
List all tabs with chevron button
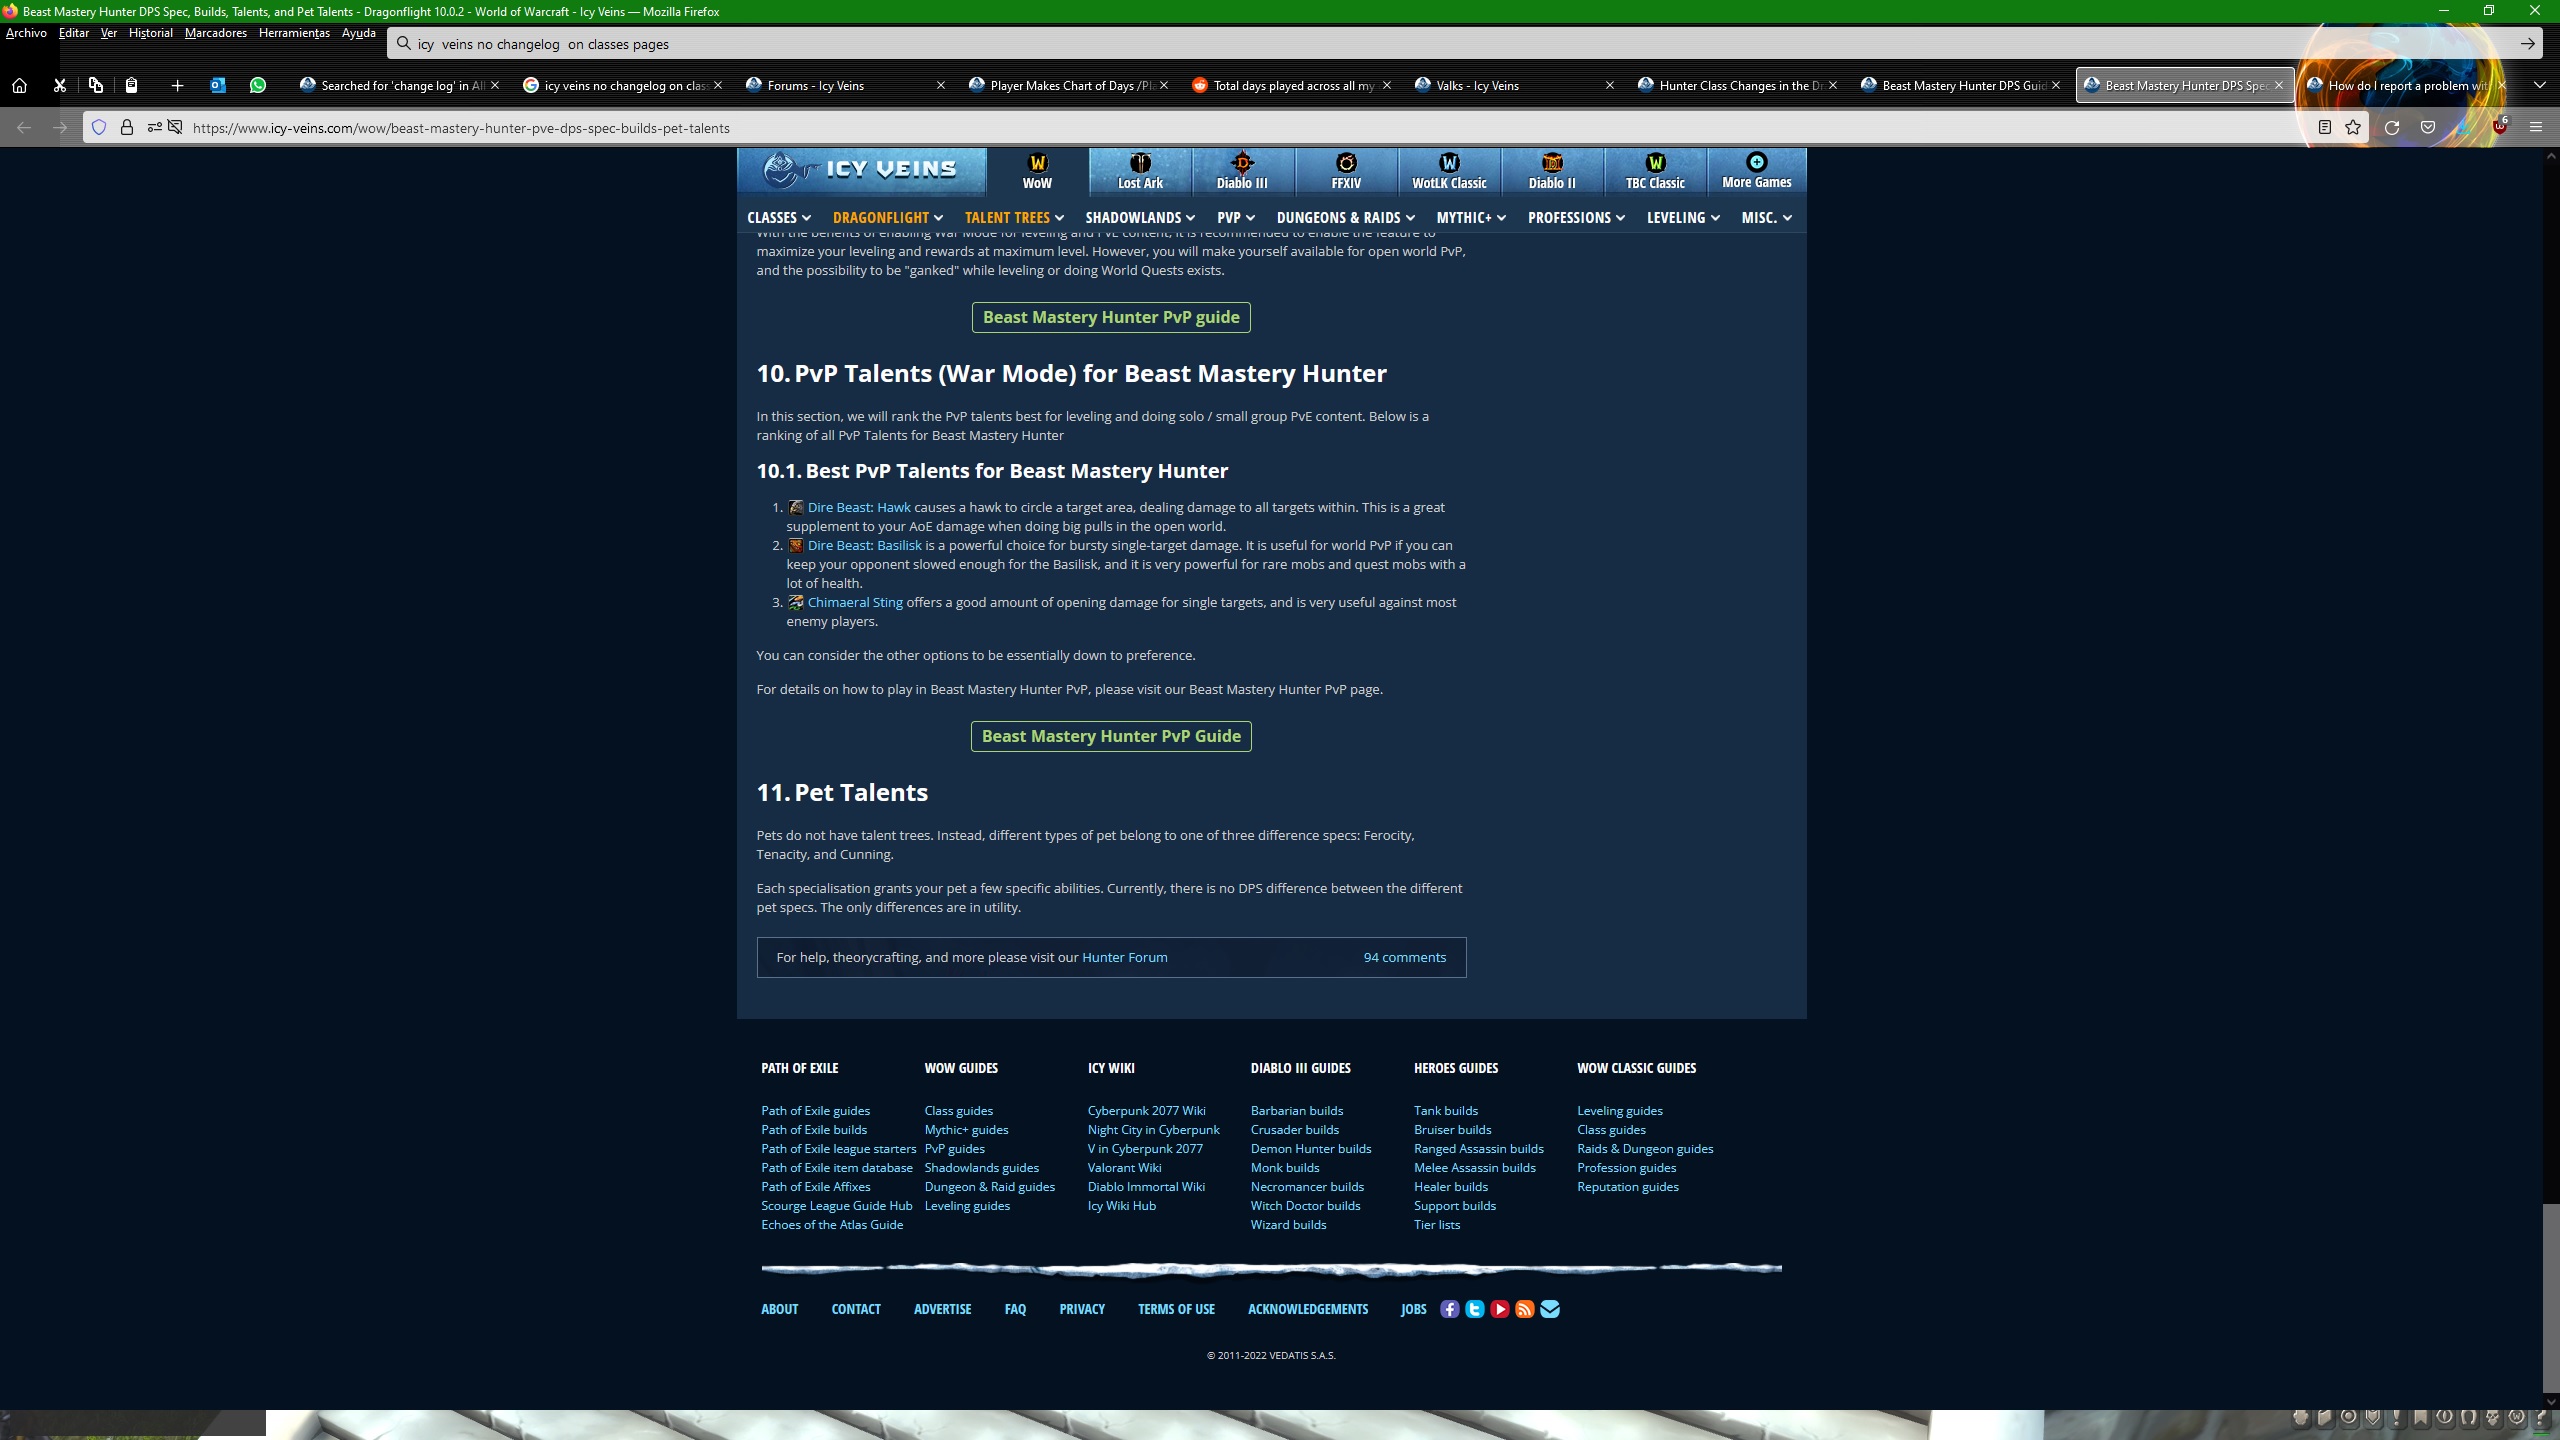[2539, 85]
